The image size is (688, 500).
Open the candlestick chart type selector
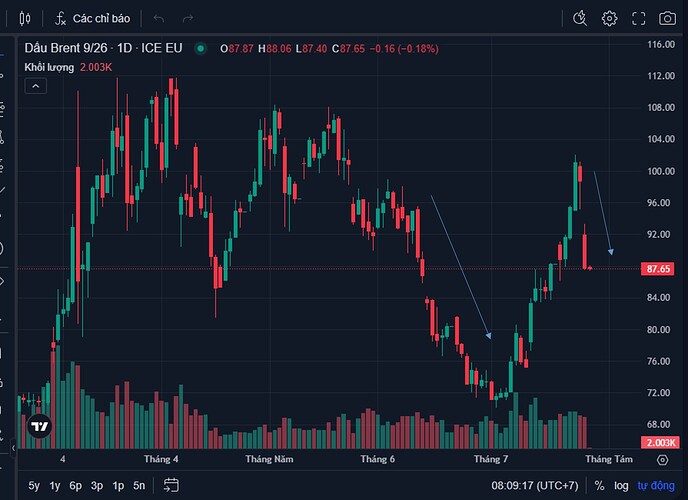click(x=25, y=18)
